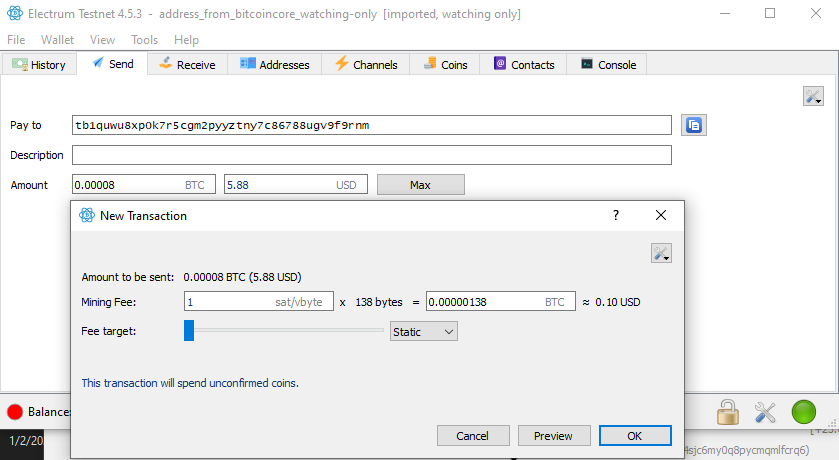Open the Help menu
This screenshot has width=839, height=460.
tap(186, 40)
